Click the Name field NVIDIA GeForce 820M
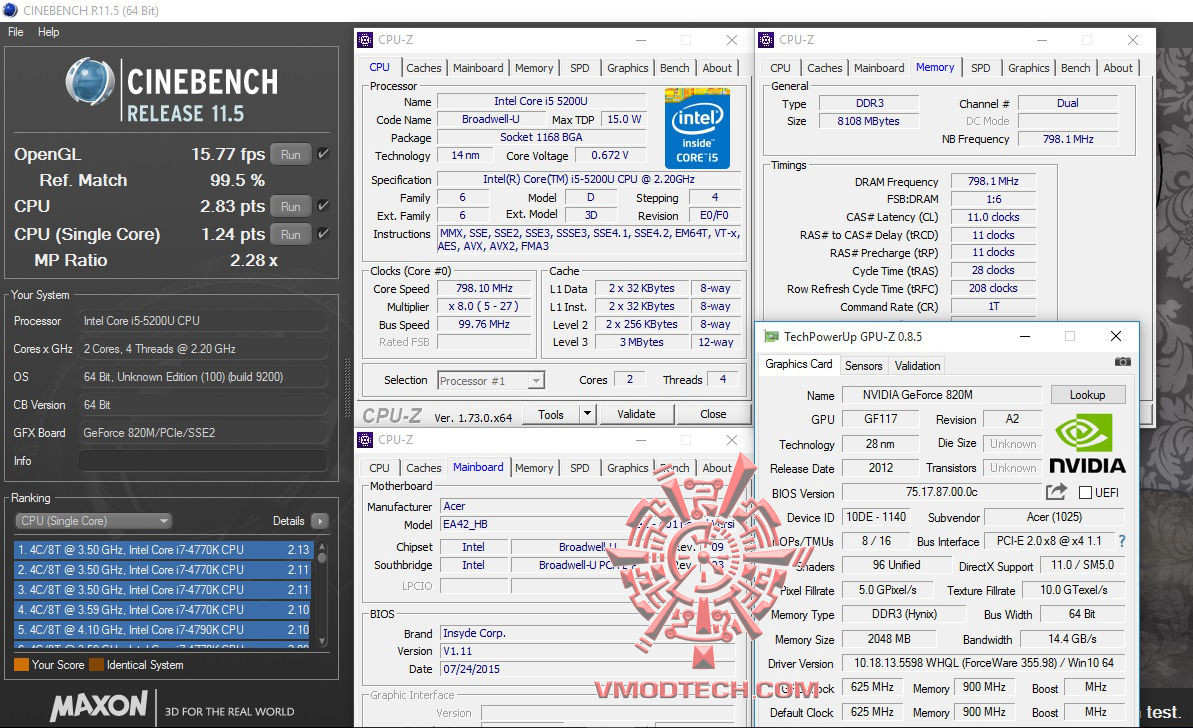This screenshot has height=728, width=1193. [x=941, y=395]
